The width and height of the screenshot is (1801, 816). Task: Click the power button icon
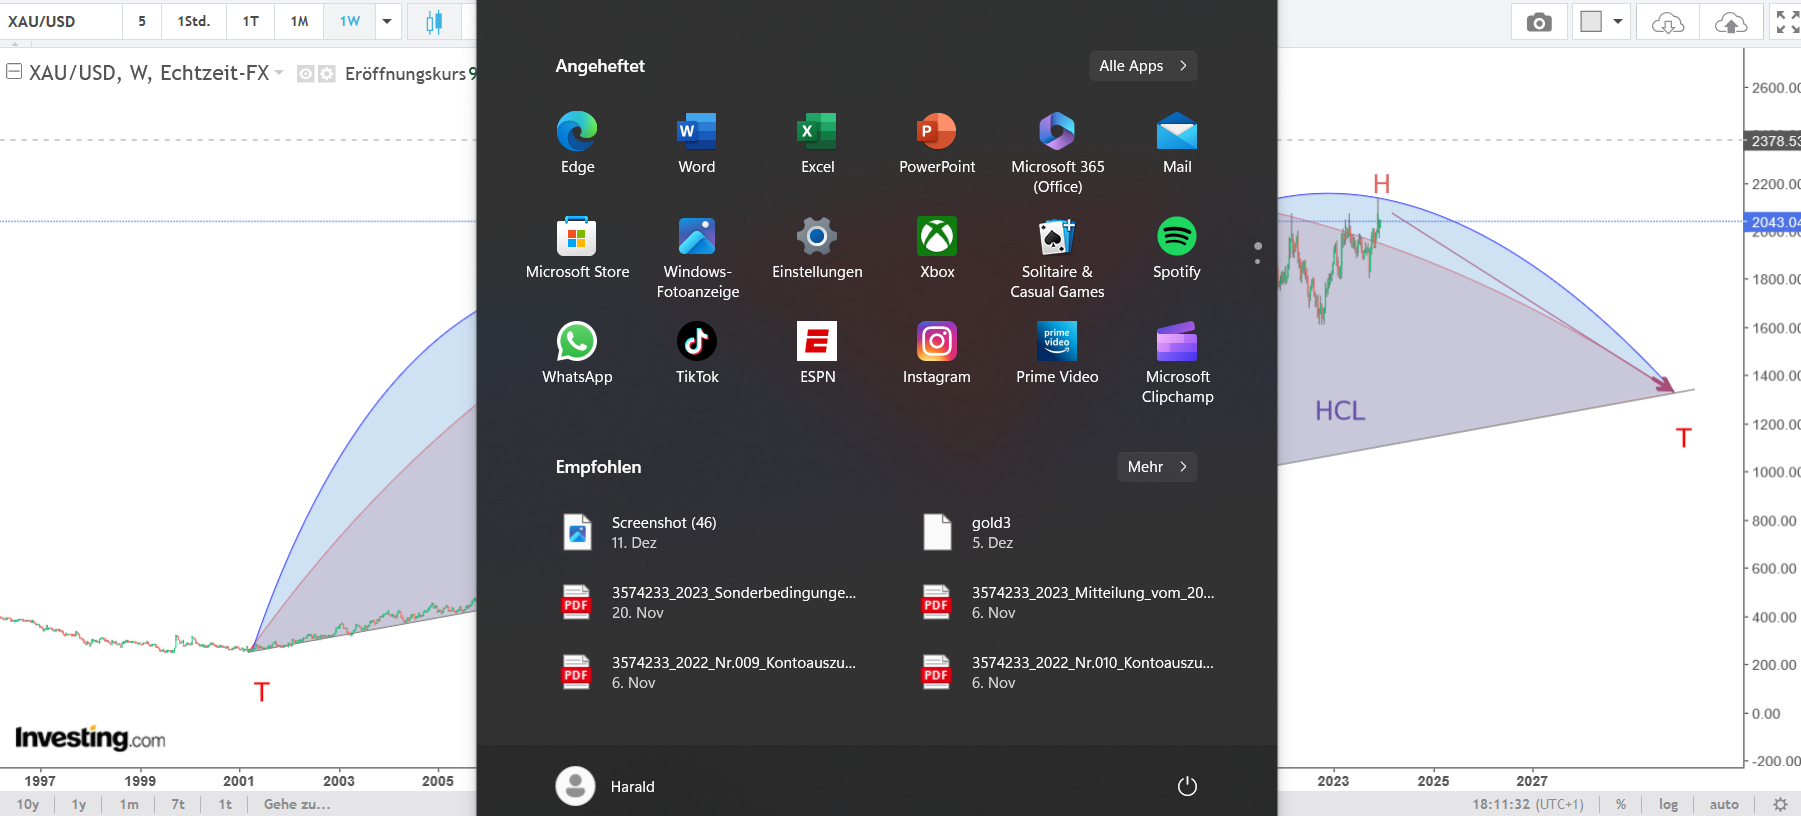coord(1187,786)
